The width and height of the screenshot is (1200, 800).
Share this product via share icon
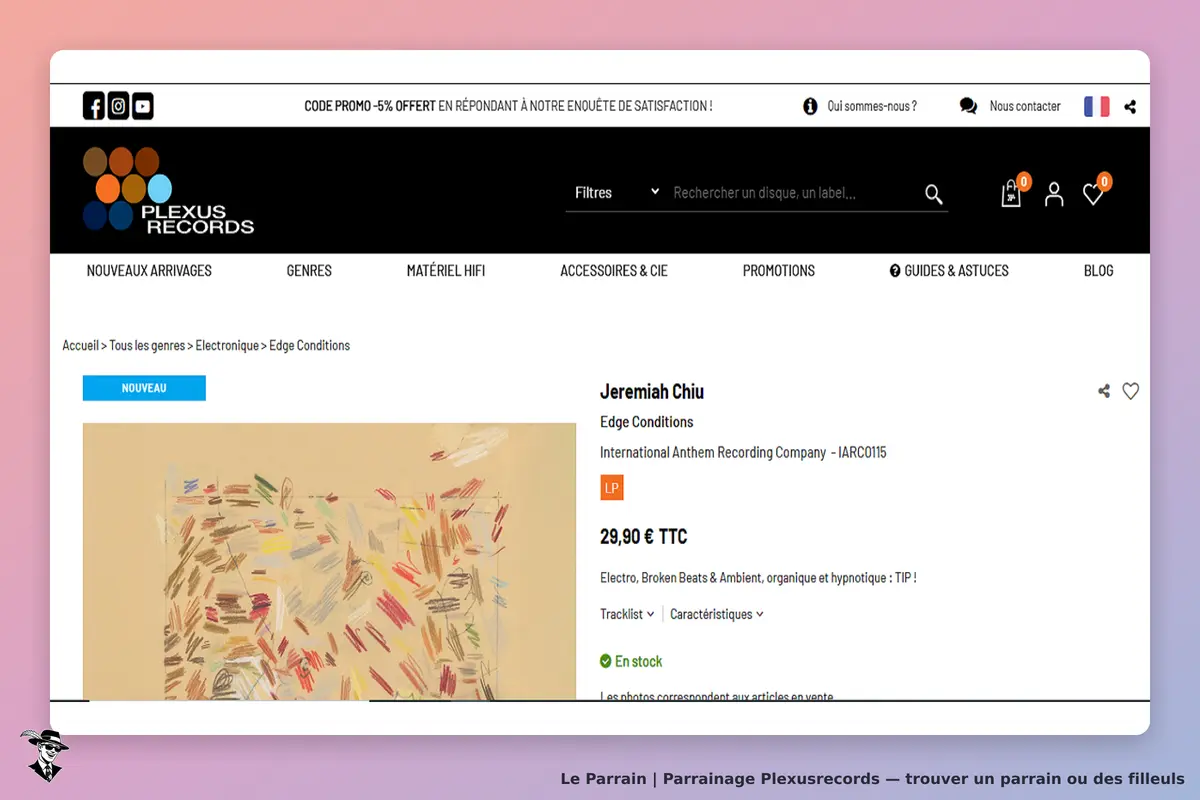click(1104, 391)
